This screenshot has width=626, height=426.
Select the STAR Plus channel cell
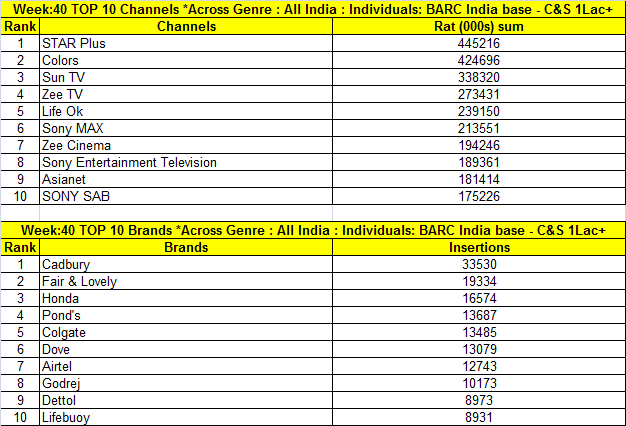(186, 43)
